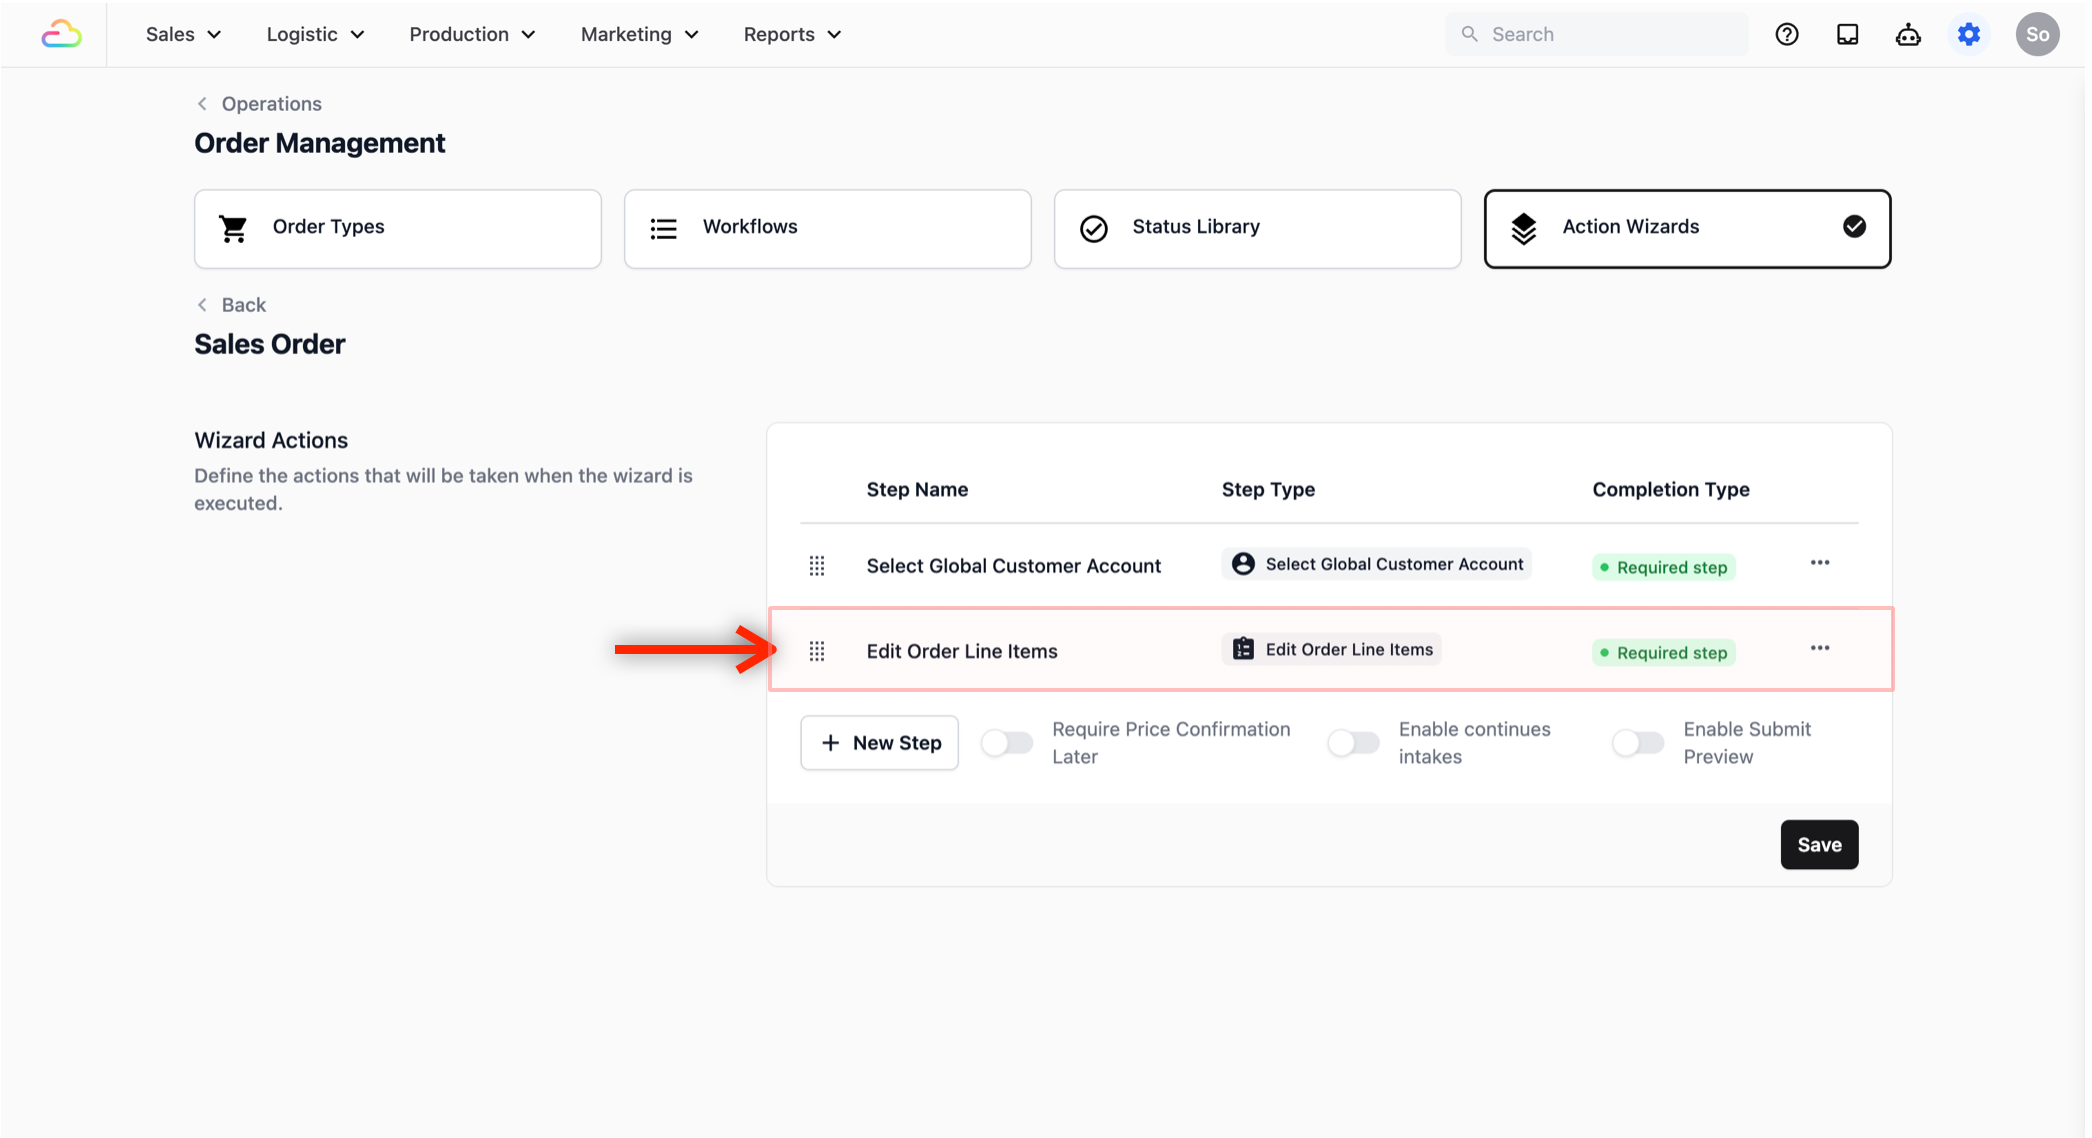Expand the Sales dropdown menu

click(183, 34)
